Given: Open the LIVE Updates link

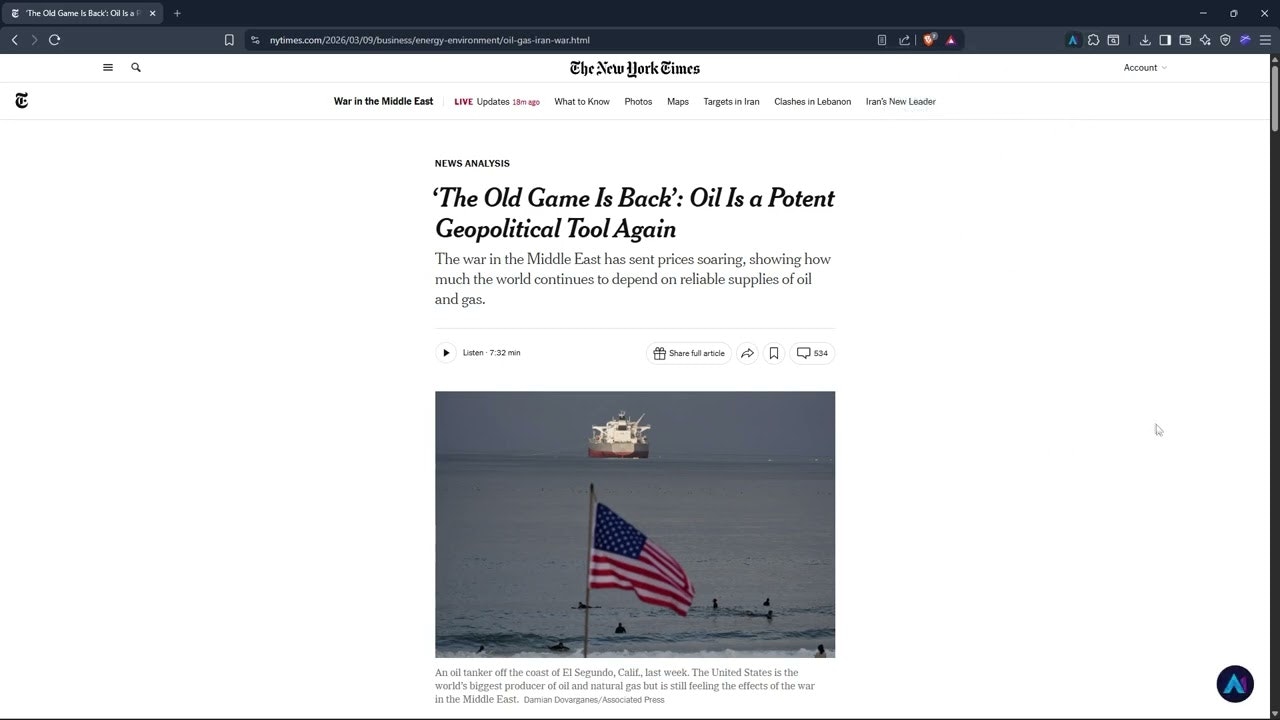Looking at the screenshot, I should coord(497,102).
